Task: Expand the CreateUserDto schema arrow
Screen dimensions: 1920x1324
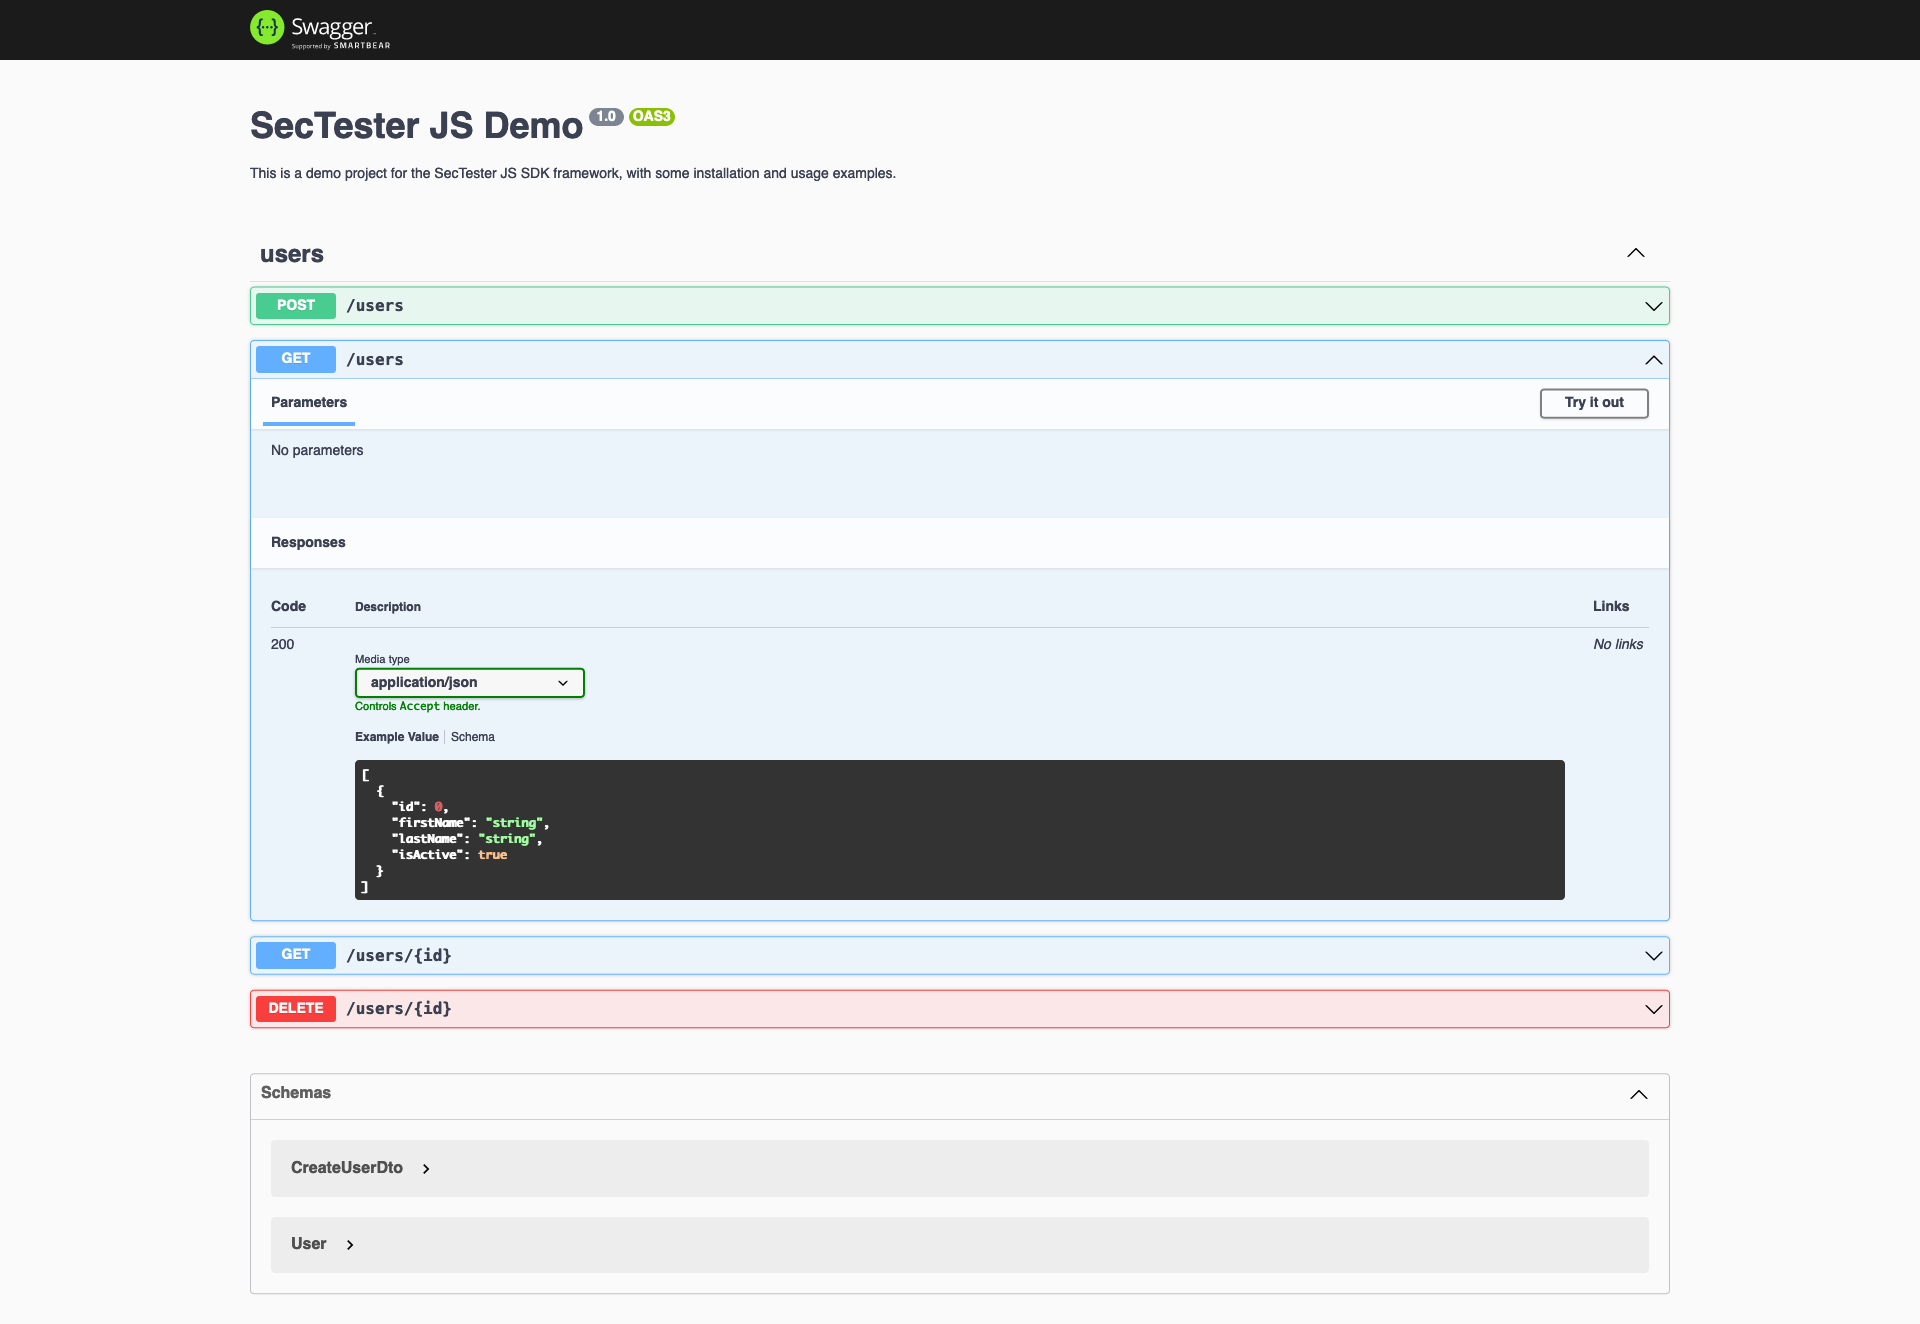Action: click(426, 1169)
